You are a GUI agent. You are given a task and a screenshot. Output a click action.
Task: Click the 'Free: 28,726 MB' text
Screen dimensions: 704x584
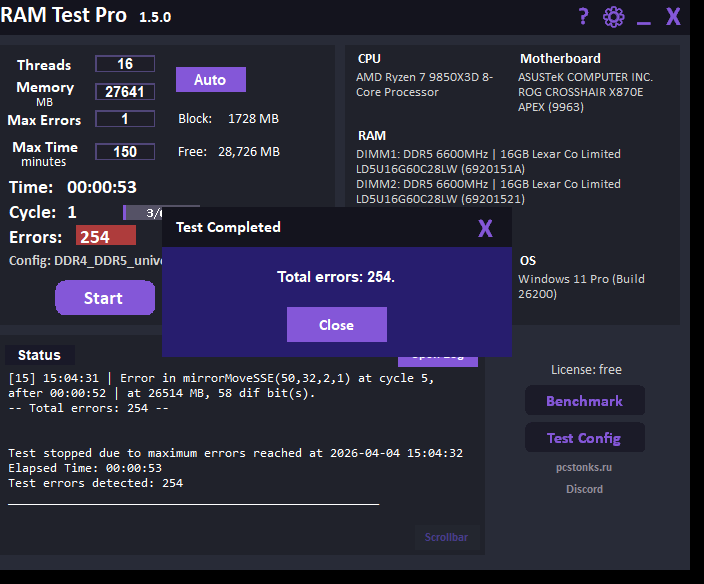[229, 152]
